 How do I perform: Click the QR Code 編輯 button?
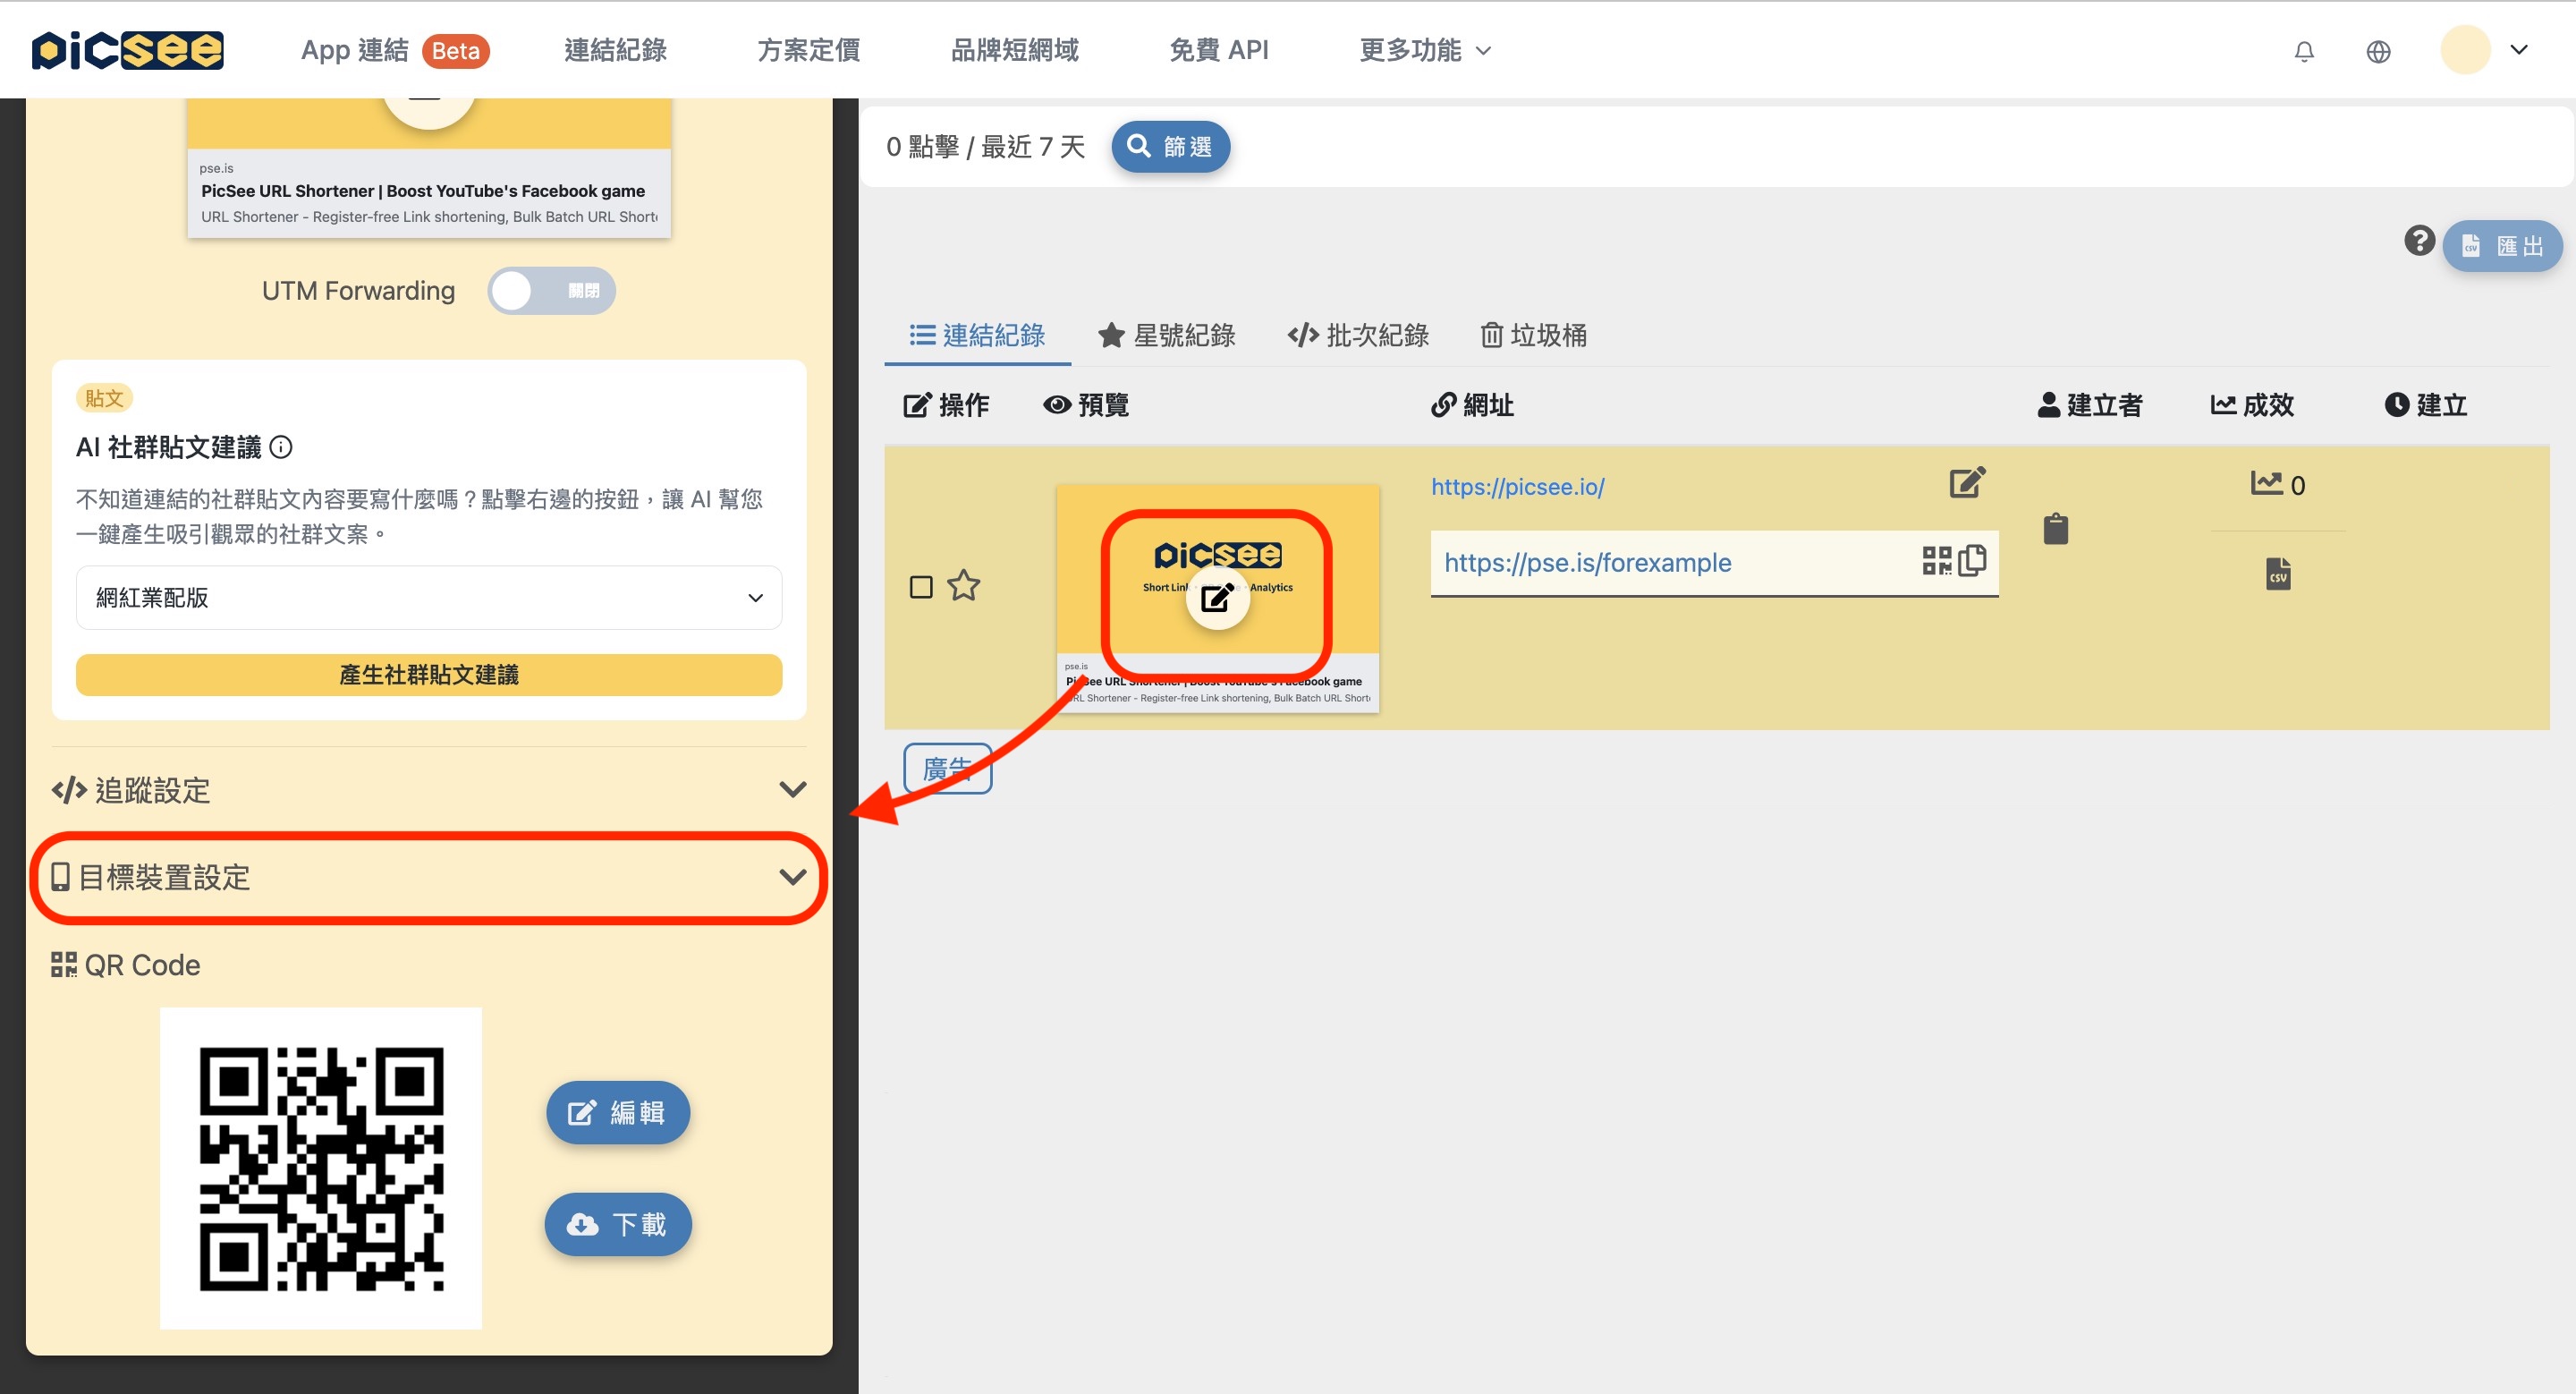[618, 1113]
